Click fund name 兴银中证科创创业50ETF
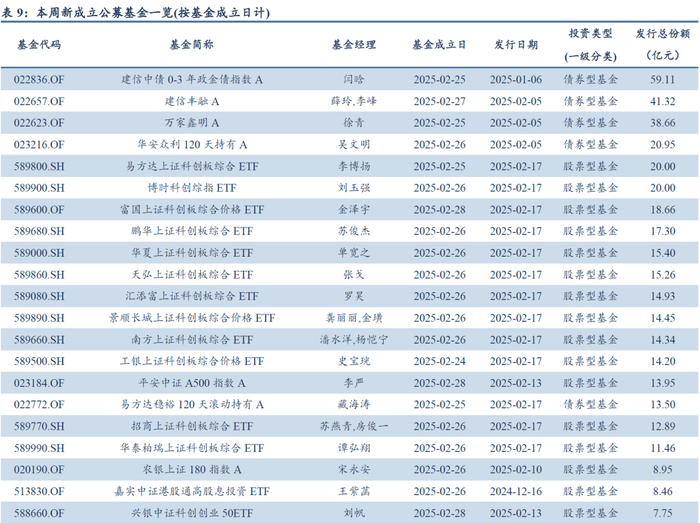This screenshot has width=700, height=523. [192, 513]
